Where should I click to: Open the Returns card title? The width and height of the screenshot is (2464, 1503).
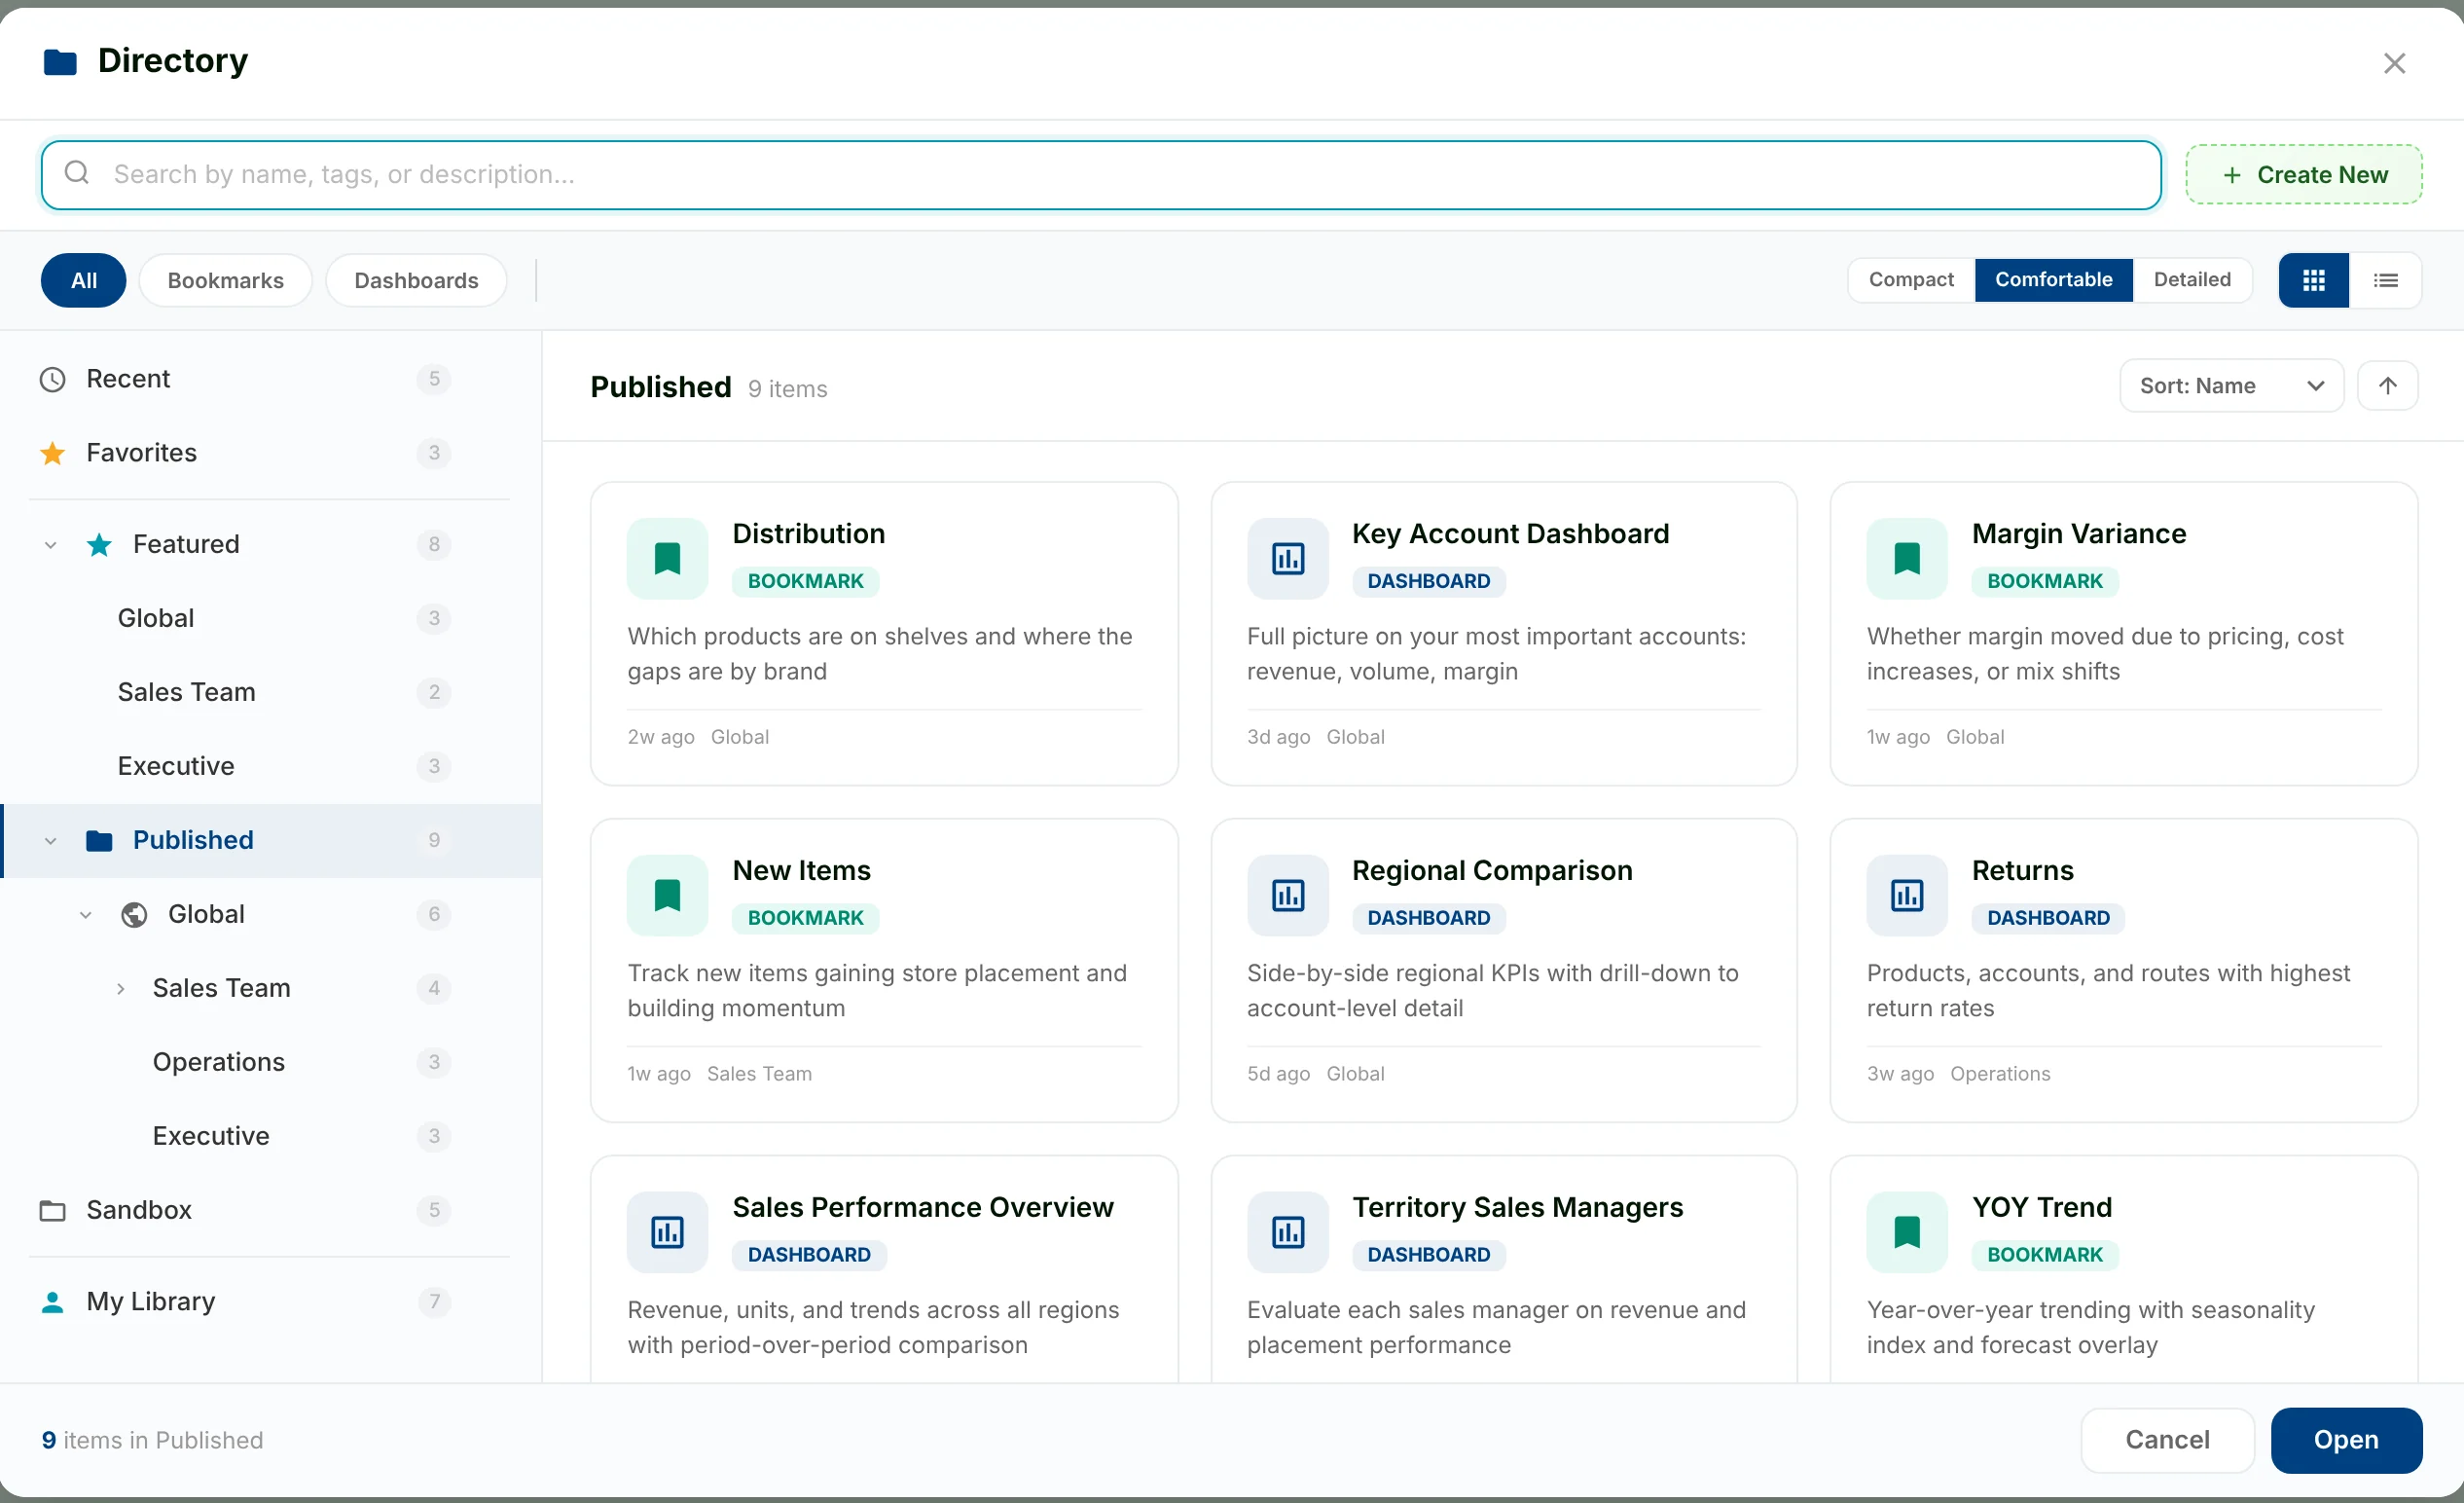click(2022, 871)
